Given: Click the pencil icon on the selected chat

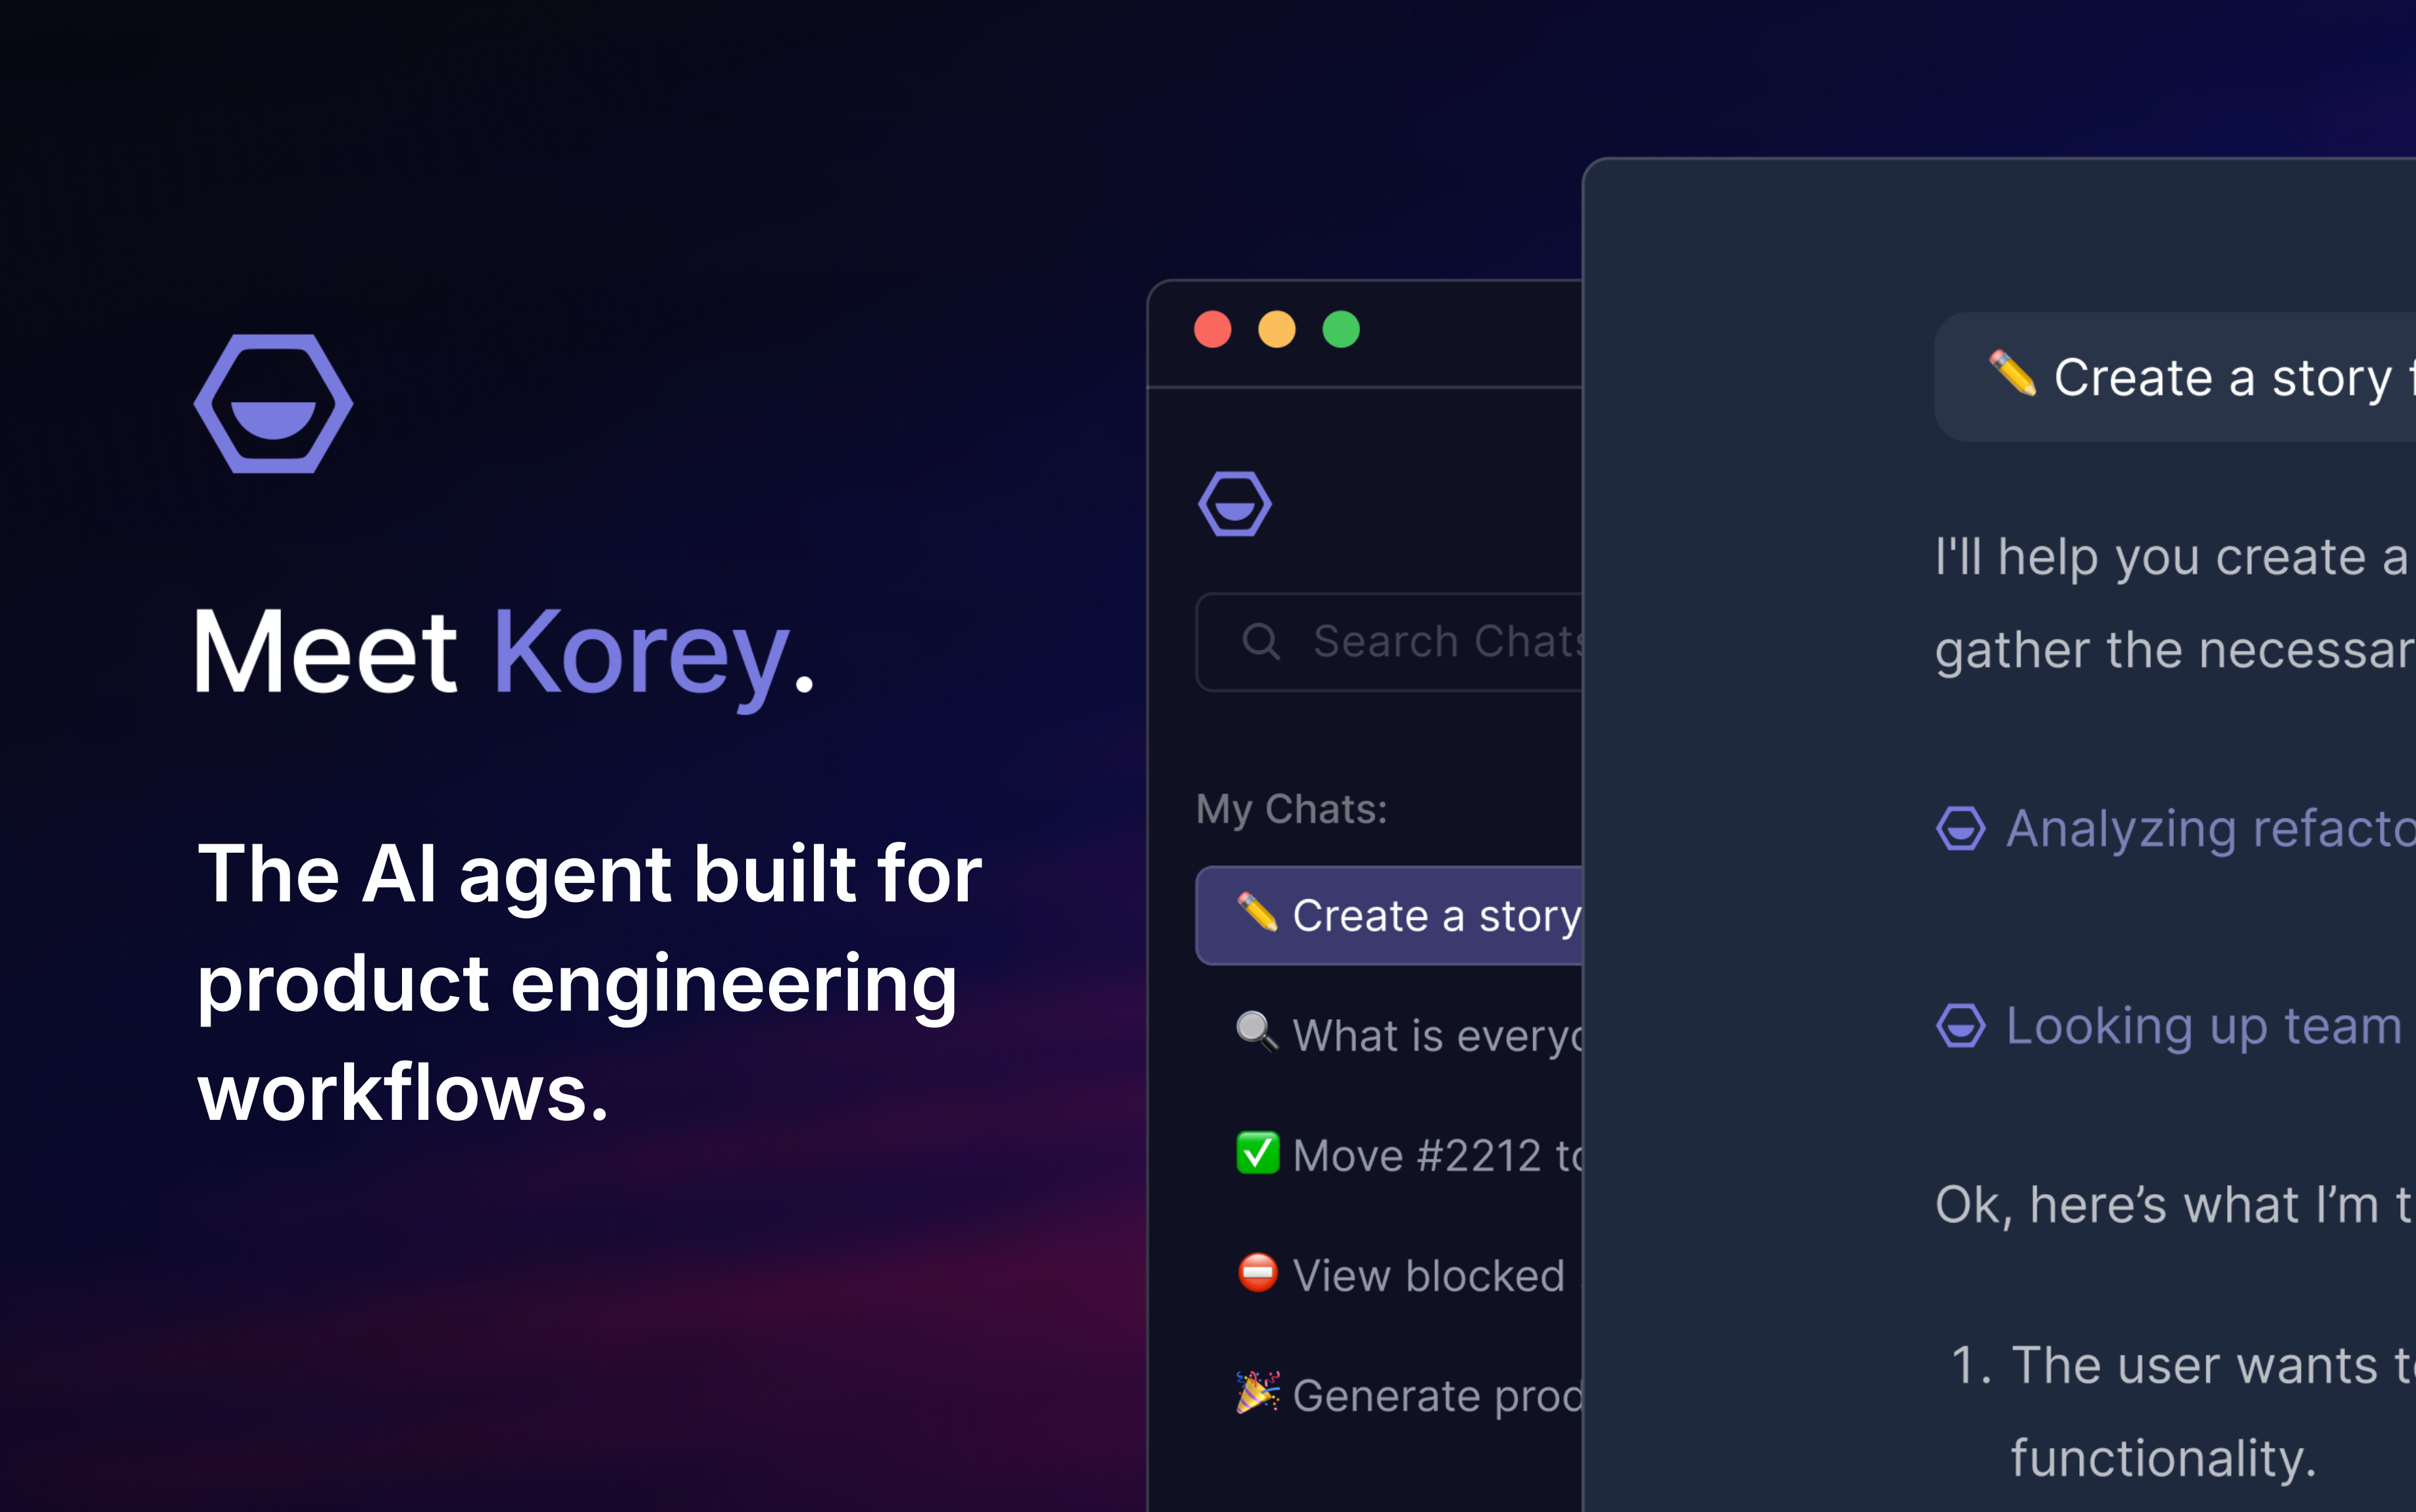Looking at the screenshot, I should coord(1258,913).
